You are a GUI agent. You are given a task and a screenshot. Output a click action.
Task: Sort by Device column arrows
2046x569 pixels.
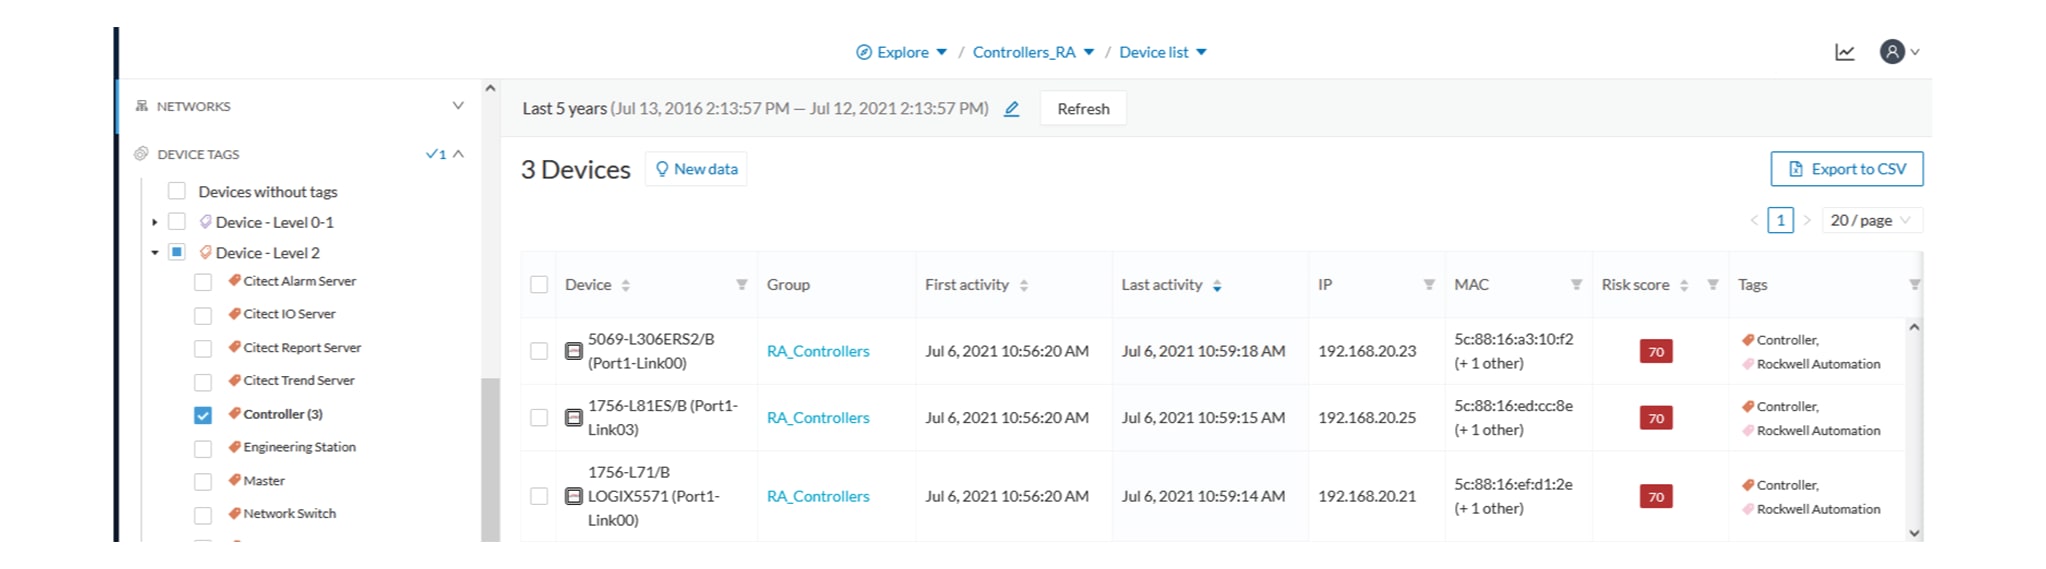tap(625, 285)
